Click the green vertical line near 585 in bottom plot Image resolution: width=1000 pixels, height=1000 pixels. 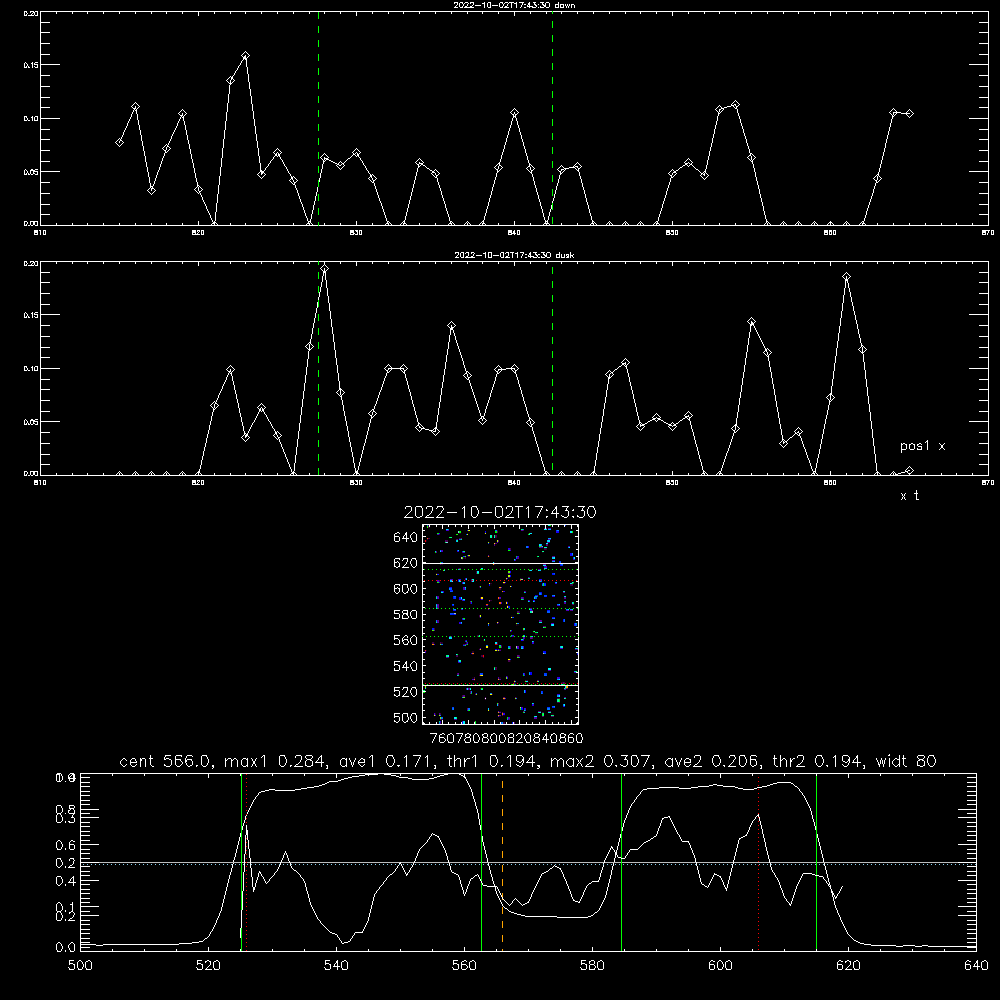click(621, 862)
